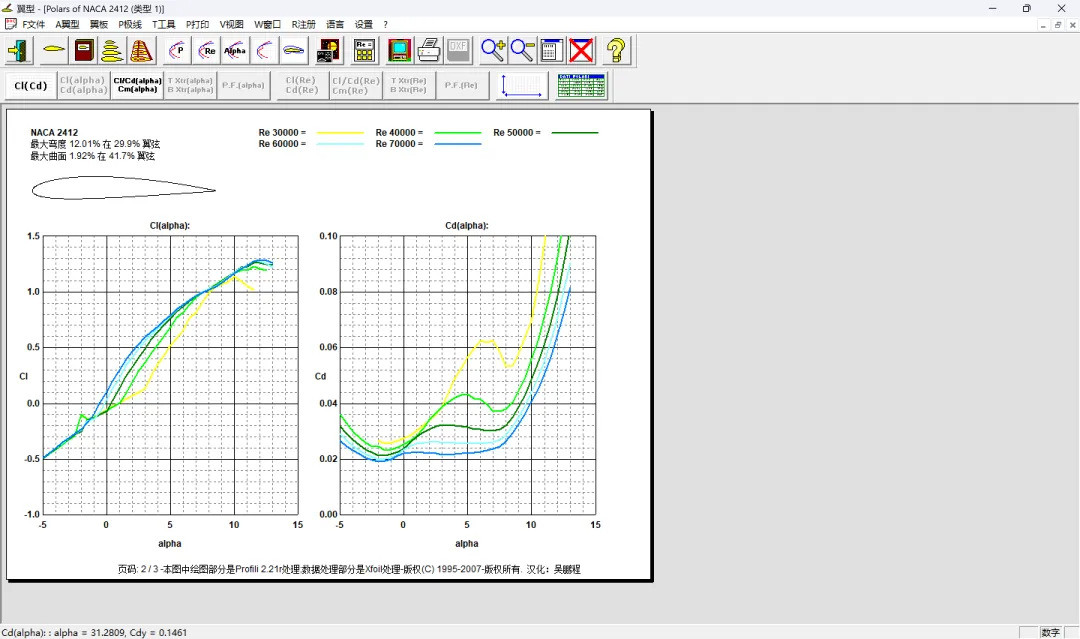This screenshot has height=639, width=1080.
Task: Click the Re 70000 blue legend line
Action: pos(457,144)
